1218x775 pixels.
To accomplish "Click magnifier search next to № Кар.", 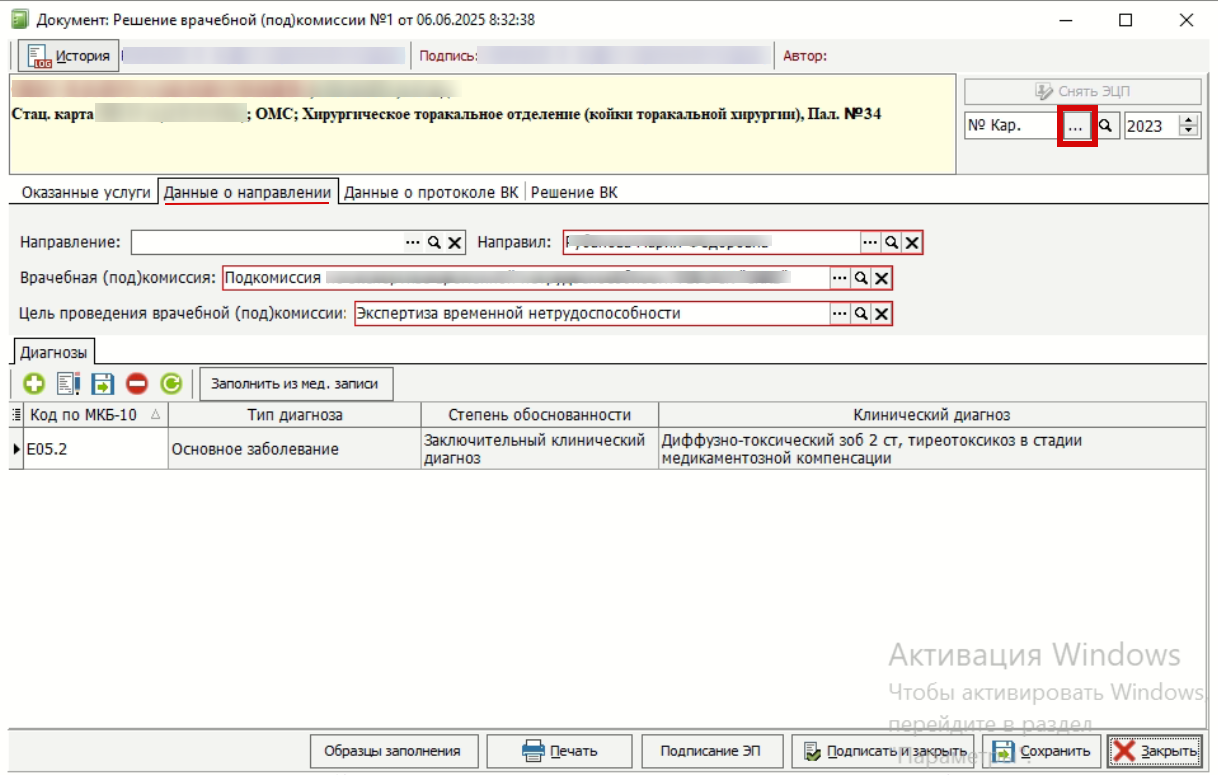I will point(1106,126).
